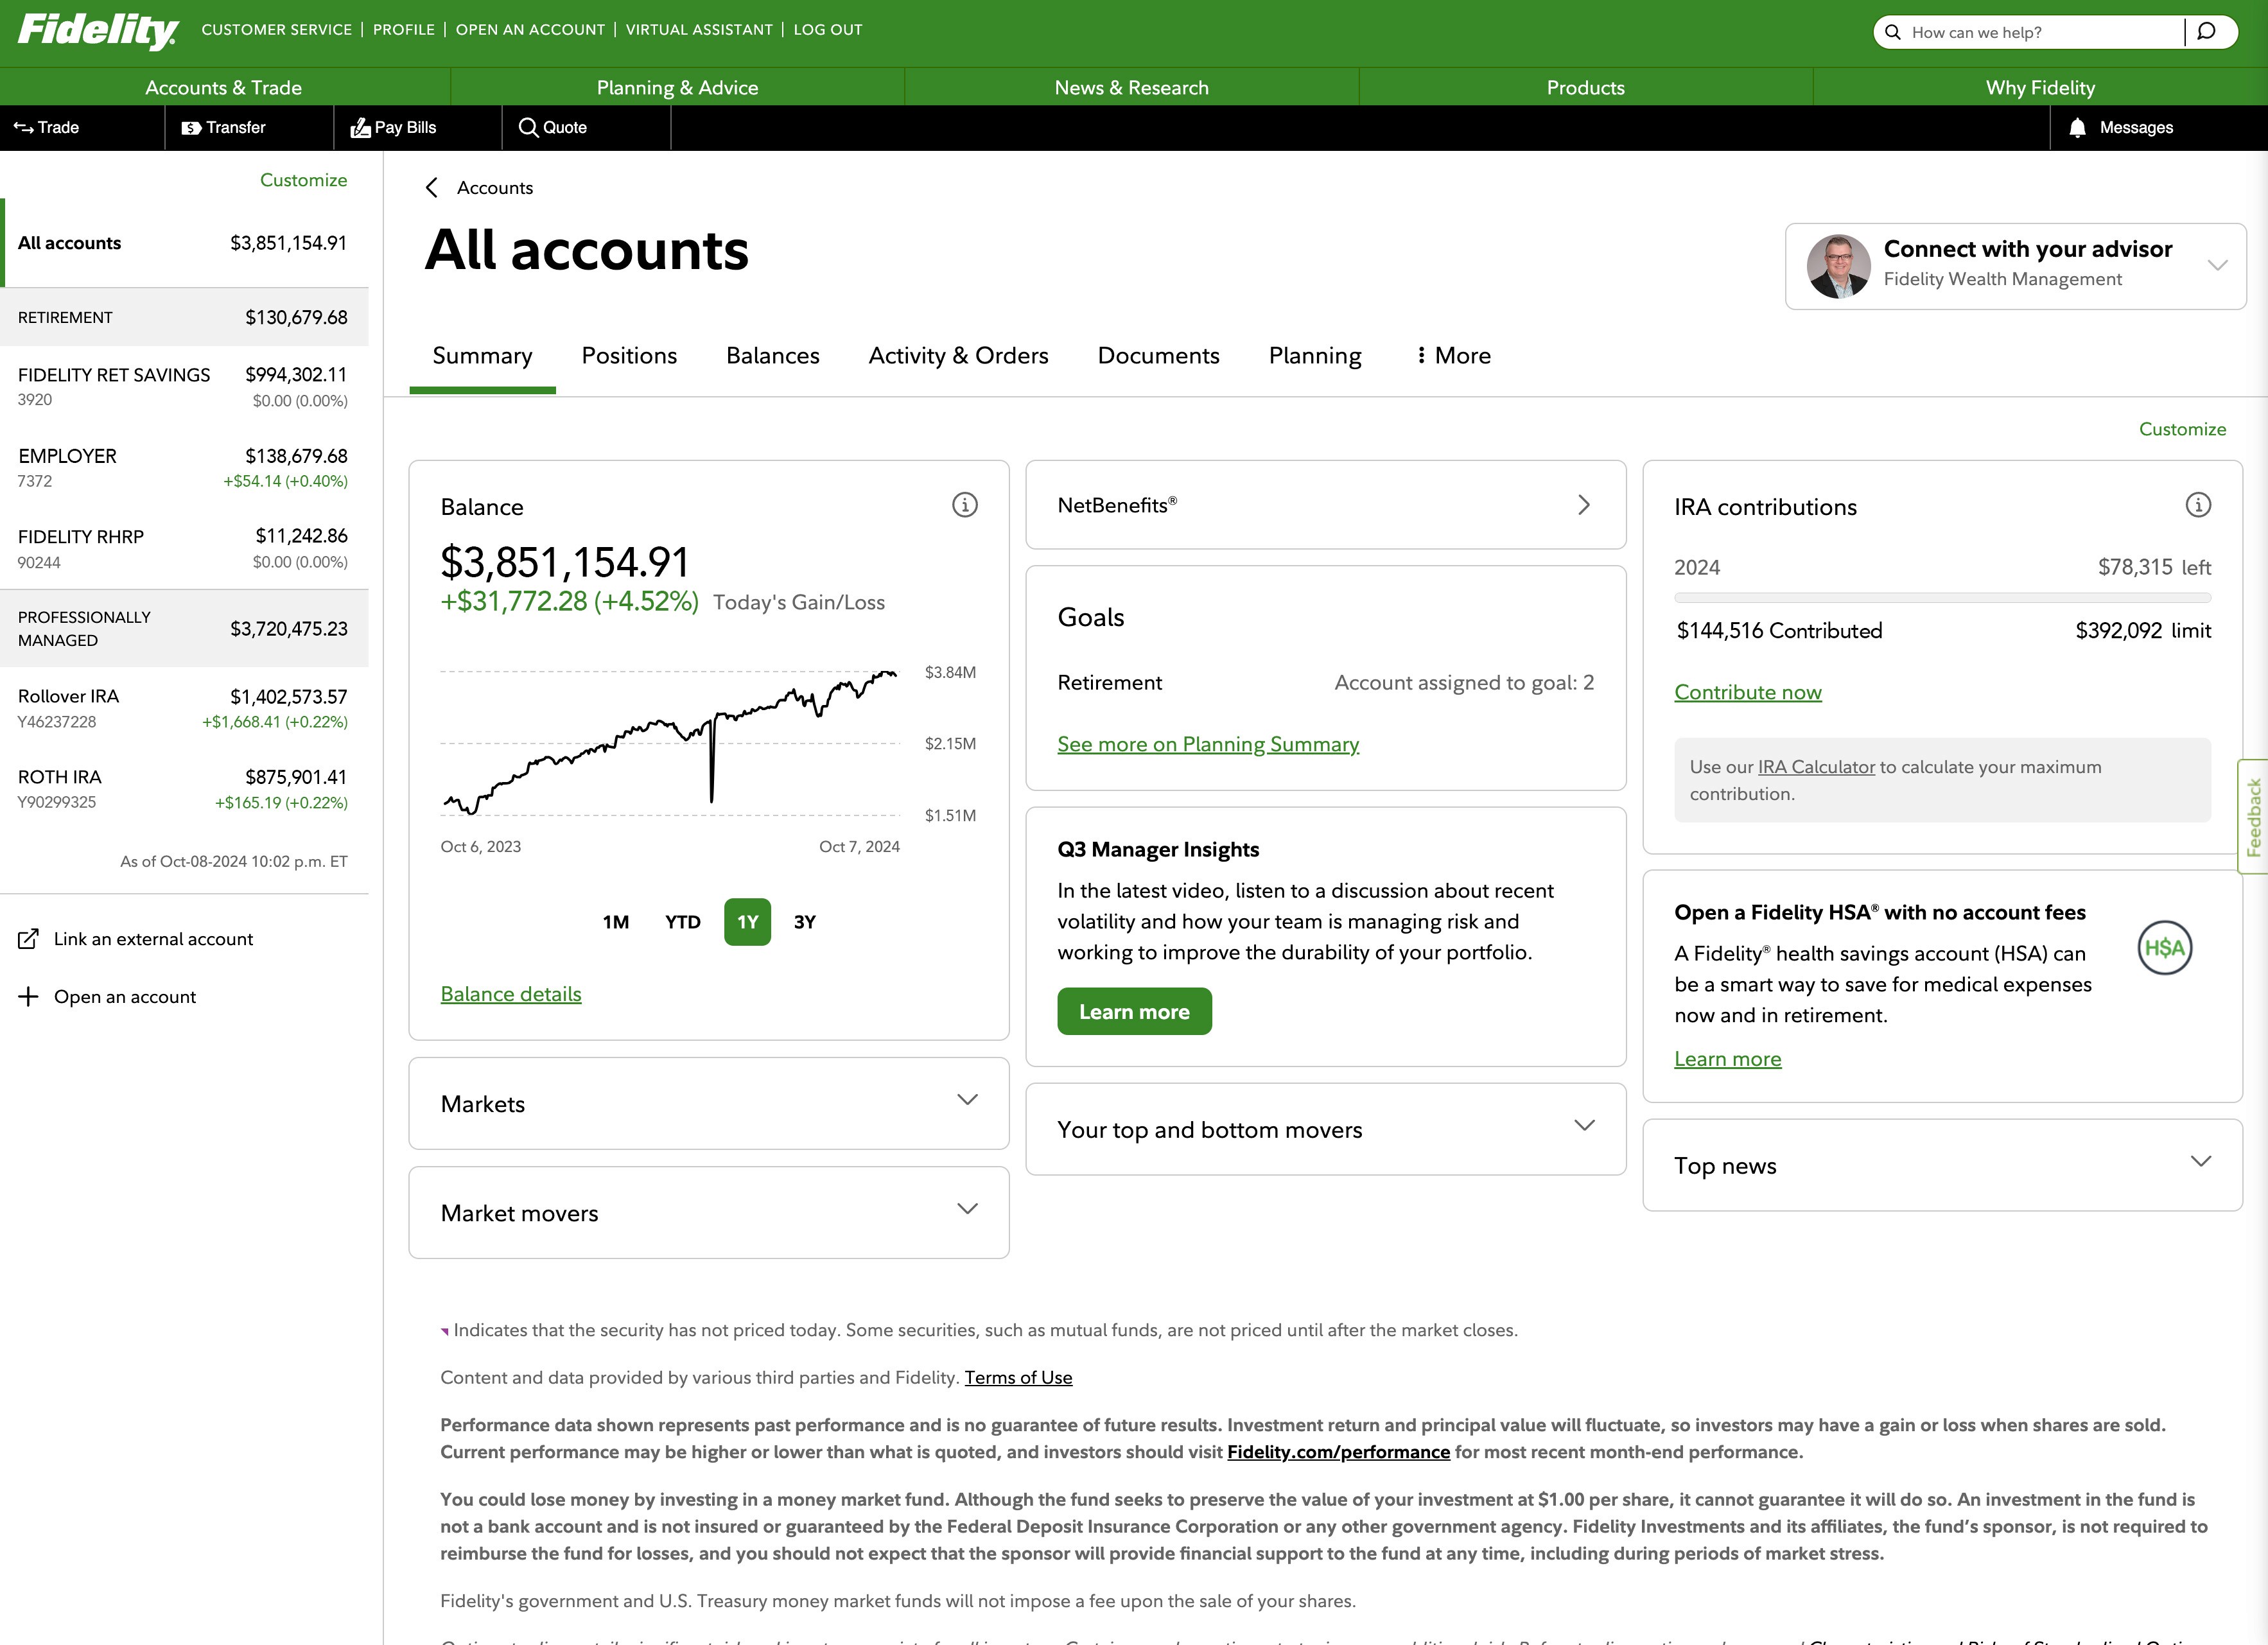
Task: Click the Fidelity logo
Action: [x=98, y=31]
